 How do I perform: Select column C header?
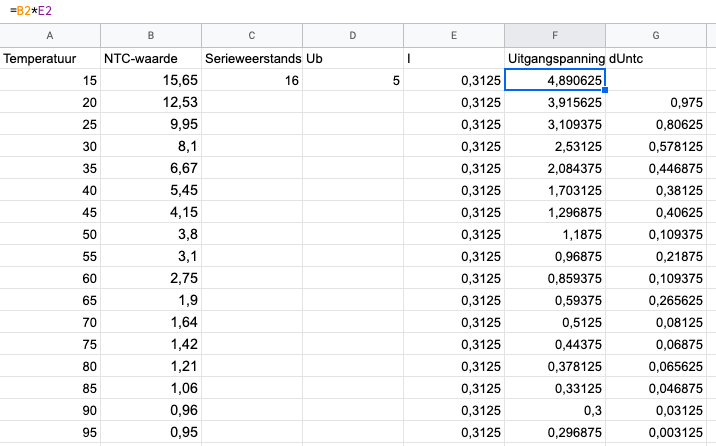[x=252, y=35]
